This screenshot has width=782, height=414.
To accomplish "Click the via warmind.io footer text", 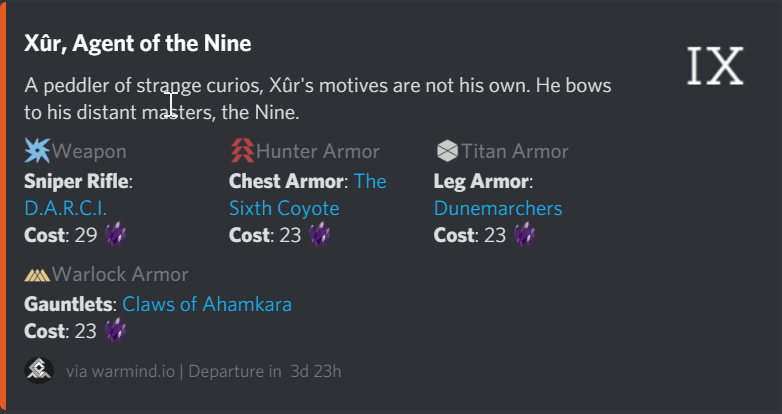I will (120, 371).
